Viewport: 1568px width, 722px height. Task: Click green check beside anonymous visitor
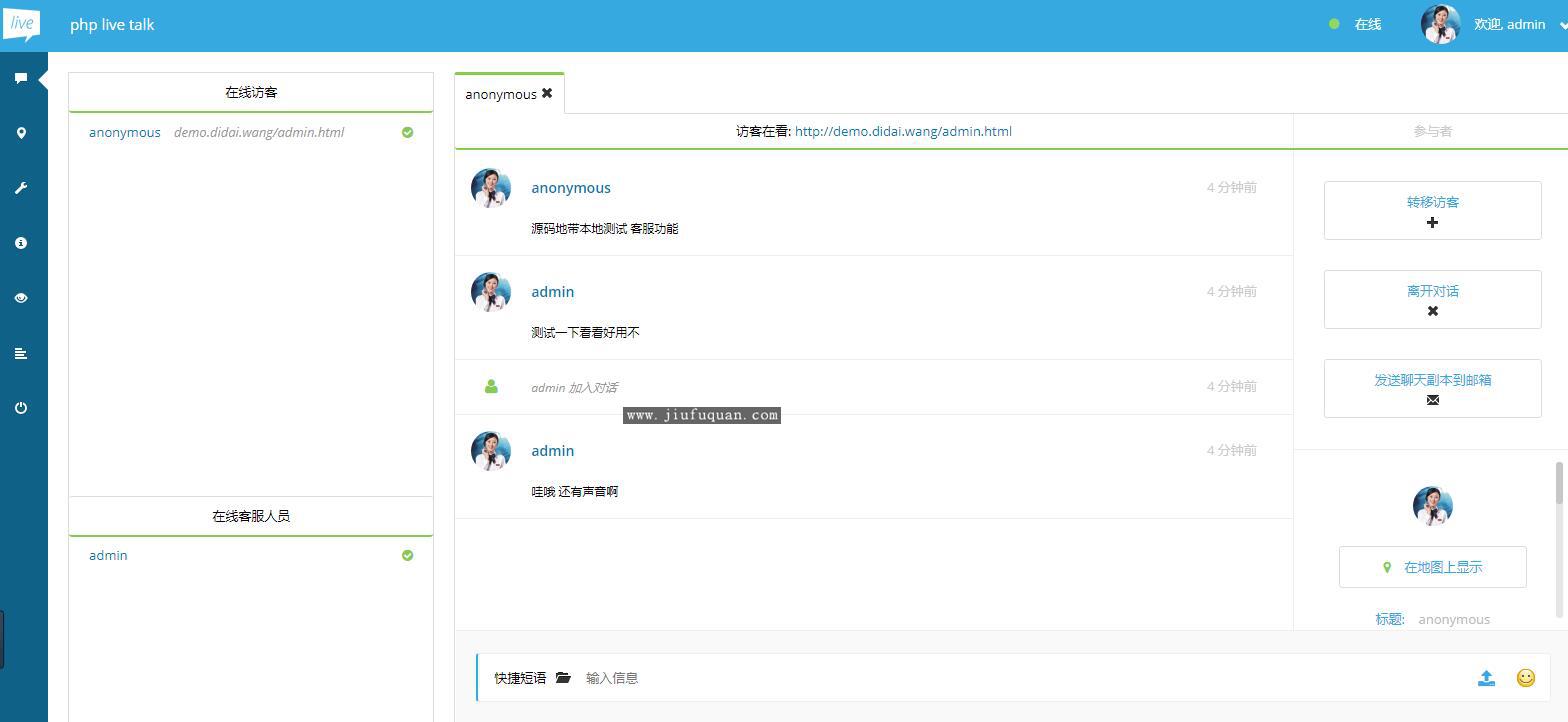click(x=407, y=132)
